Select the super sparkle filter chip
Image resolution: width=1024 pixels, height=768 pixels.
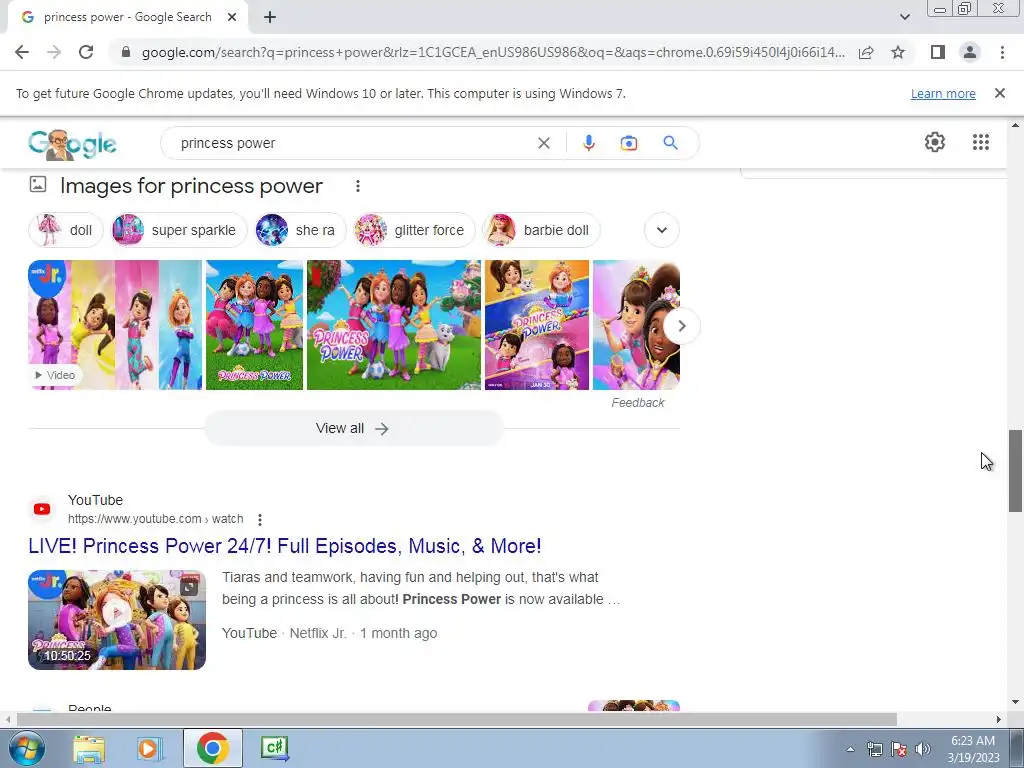pyautogui.click(x=178, y=230)
